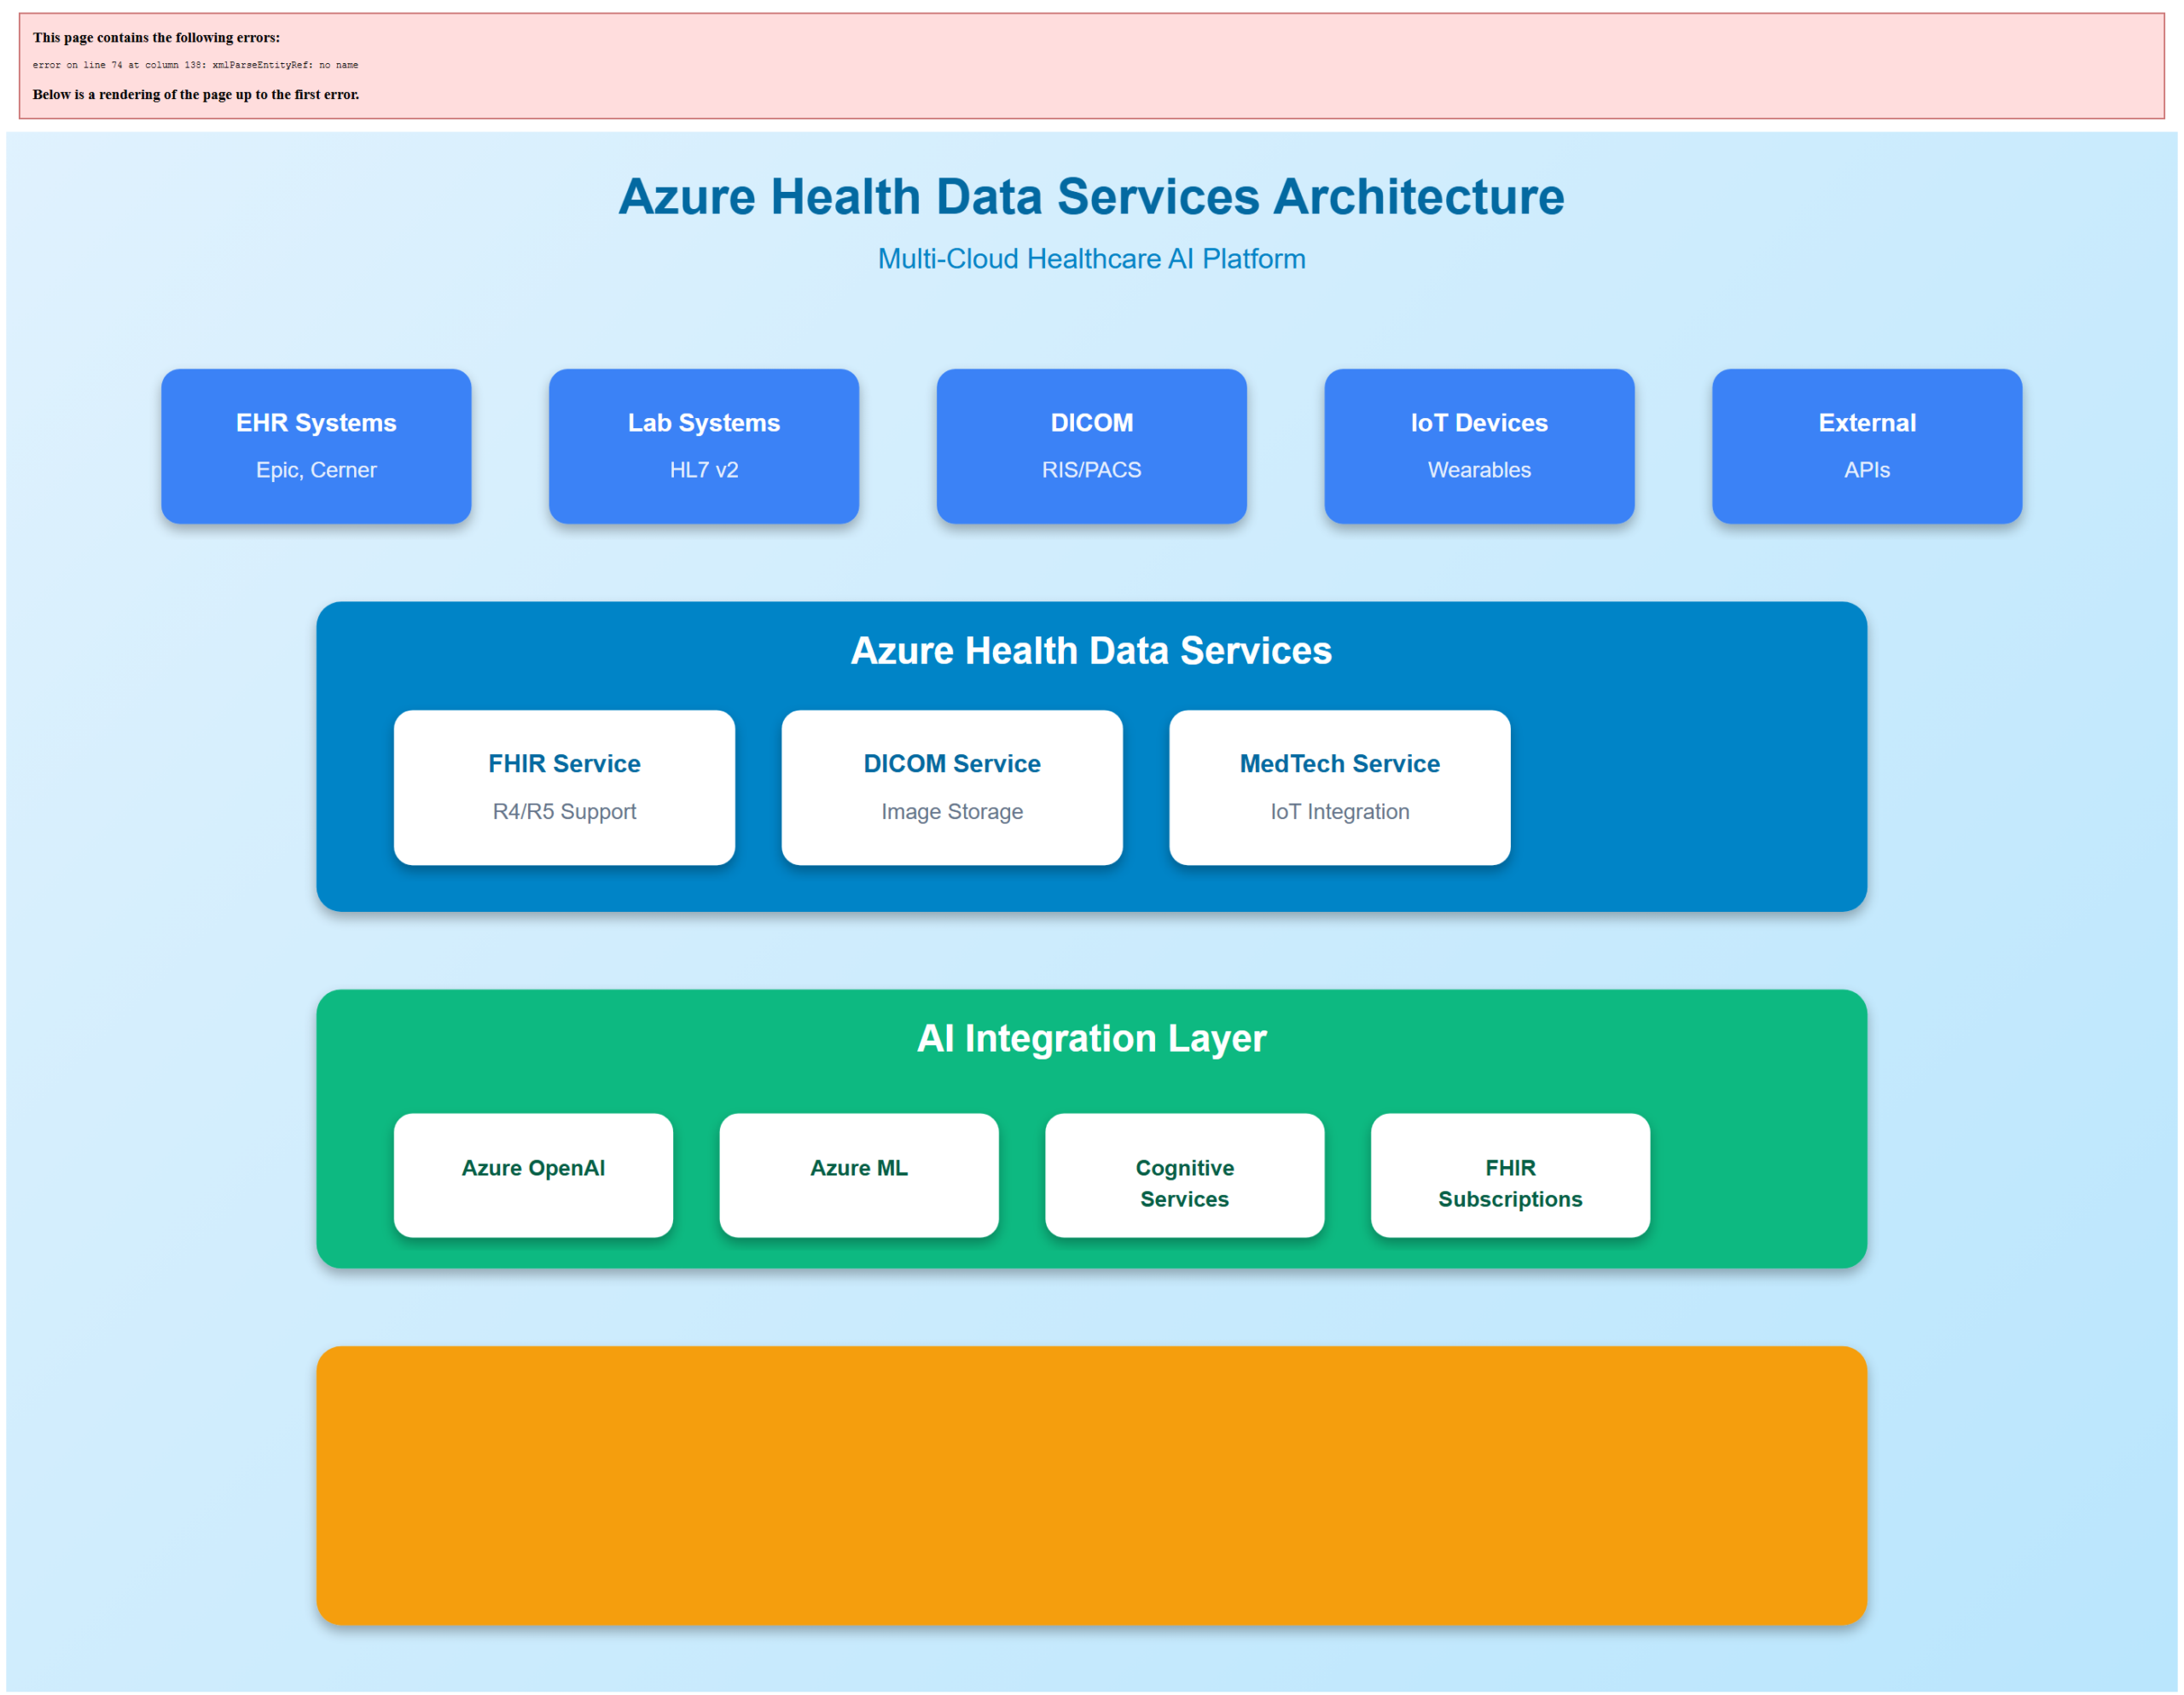Click the xmlParseEntityRef error message line
2184x1695 pixels.
click(x=195, y=65)
